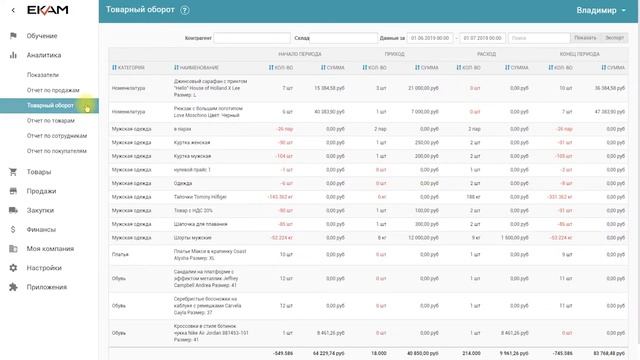The image size is (640, 360).
Task: Sort by Начало периода Сумма
Action: tap(333, 67)
